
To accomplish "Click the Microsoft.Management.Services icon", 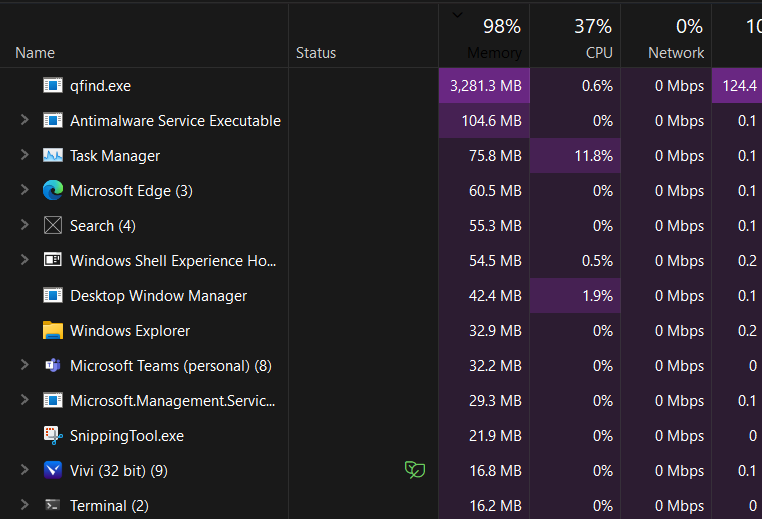I will [x=52, y=400].
